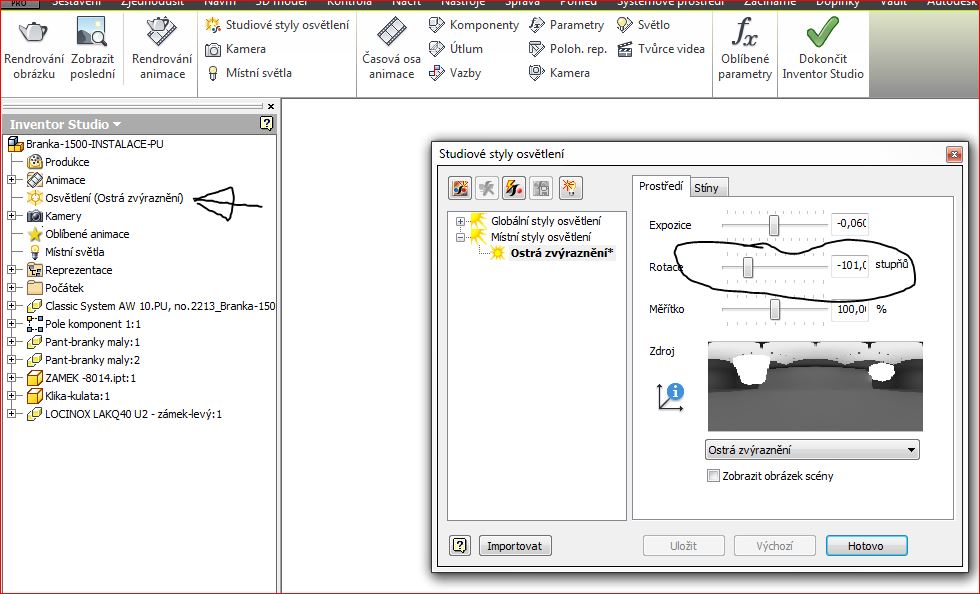The image size is (980, 594).
Task: Choose Útlum animation tool
Action: (456, 49)
